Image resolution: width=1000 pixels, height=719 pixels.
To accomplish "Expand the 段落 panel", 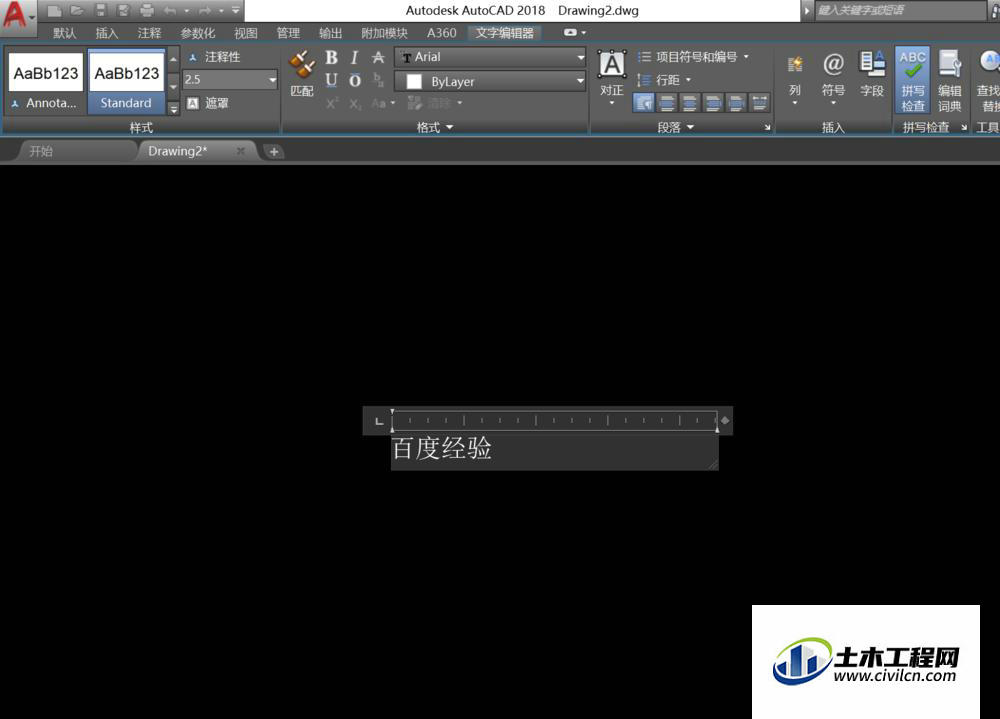I will pyautogui.click(x=675, y=127).
